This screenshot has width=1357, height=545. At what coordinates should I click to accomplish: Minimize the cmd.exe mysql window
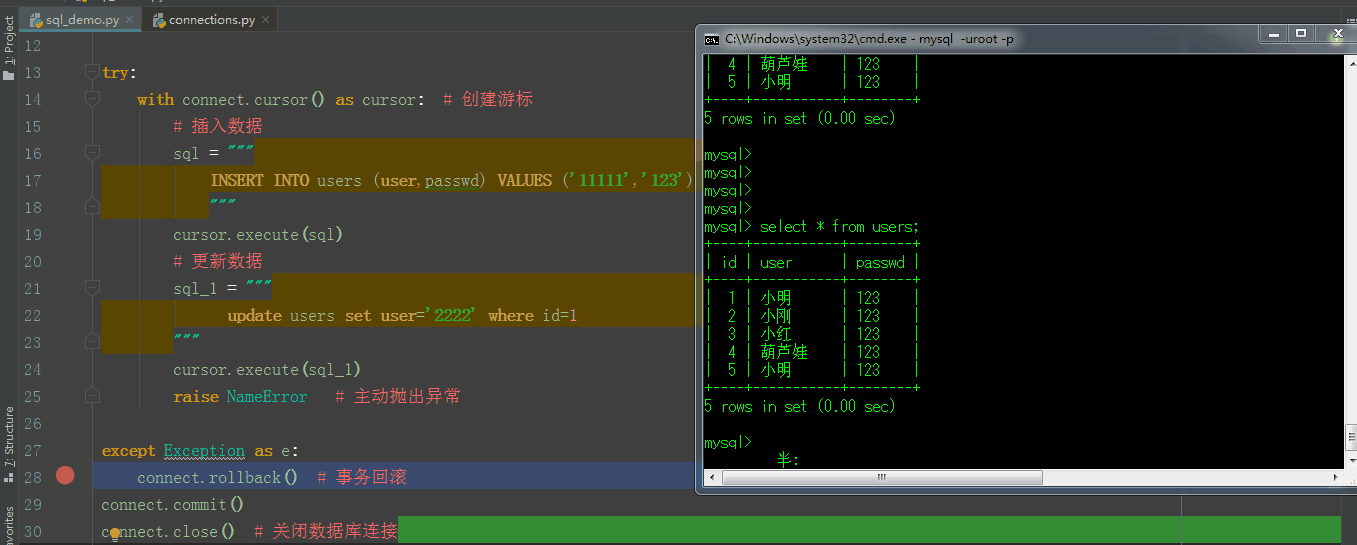click(x=1274, y=34)
